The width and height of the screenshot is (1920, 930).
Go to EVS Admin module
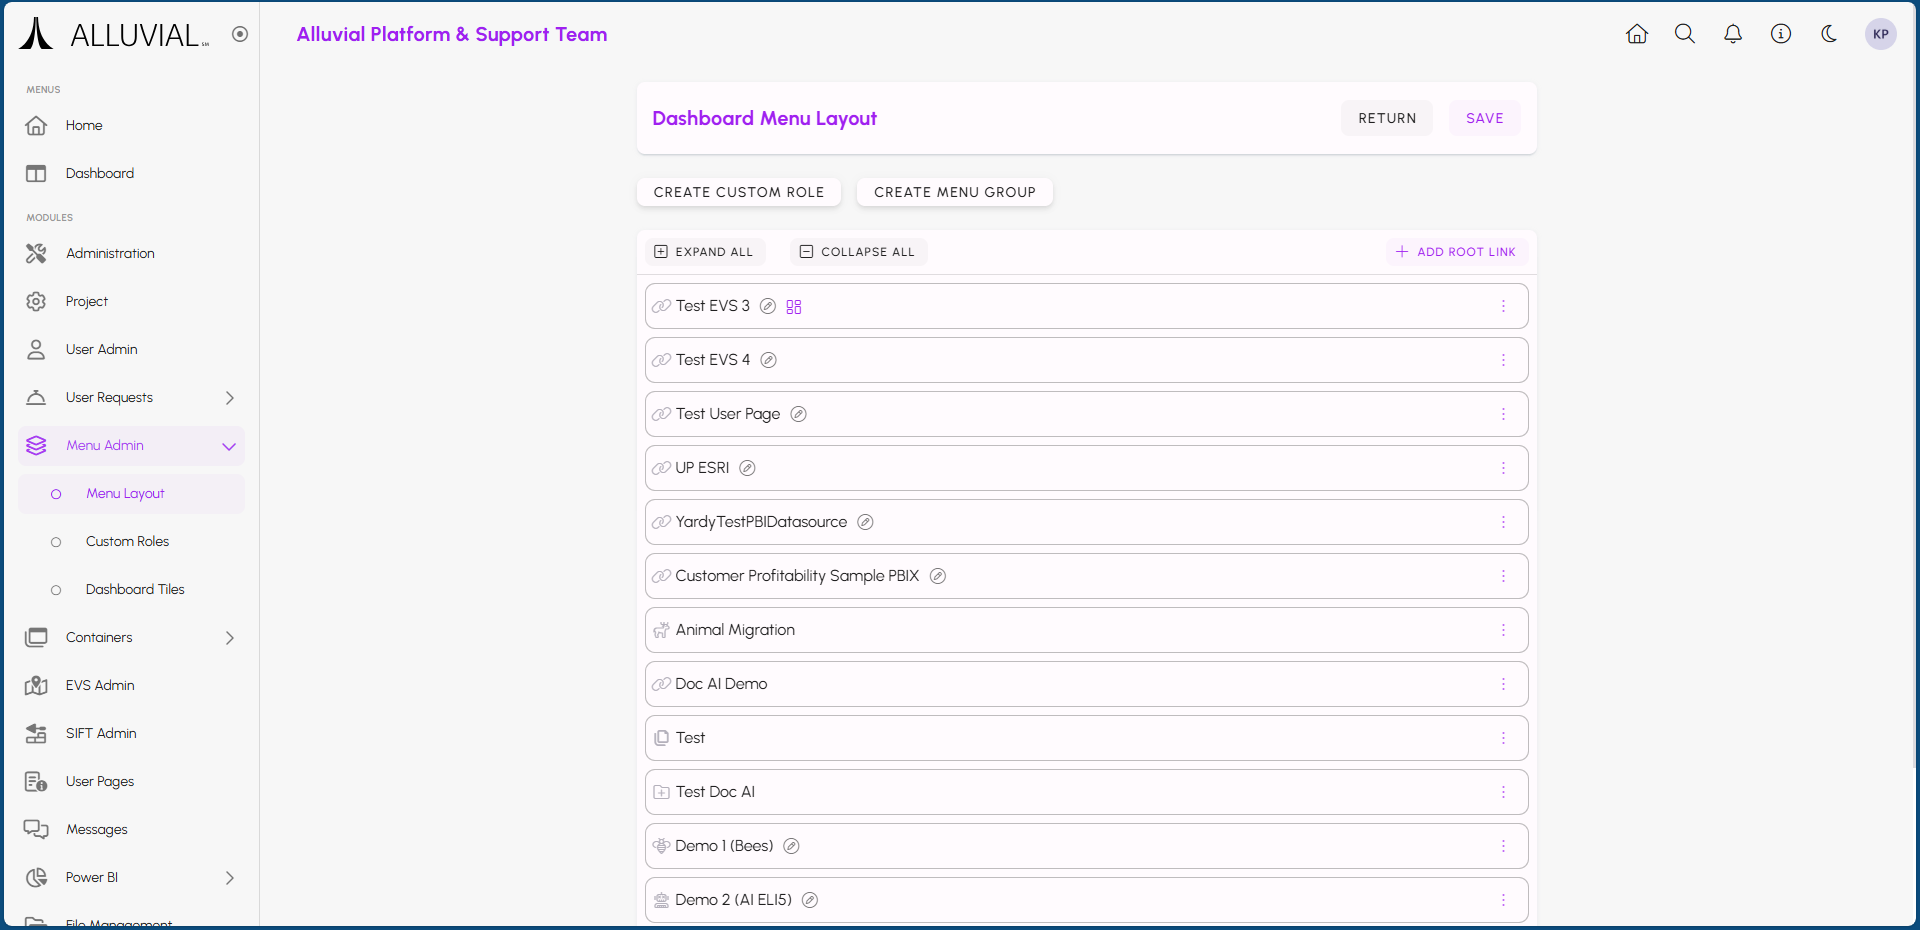coord(100,686)
